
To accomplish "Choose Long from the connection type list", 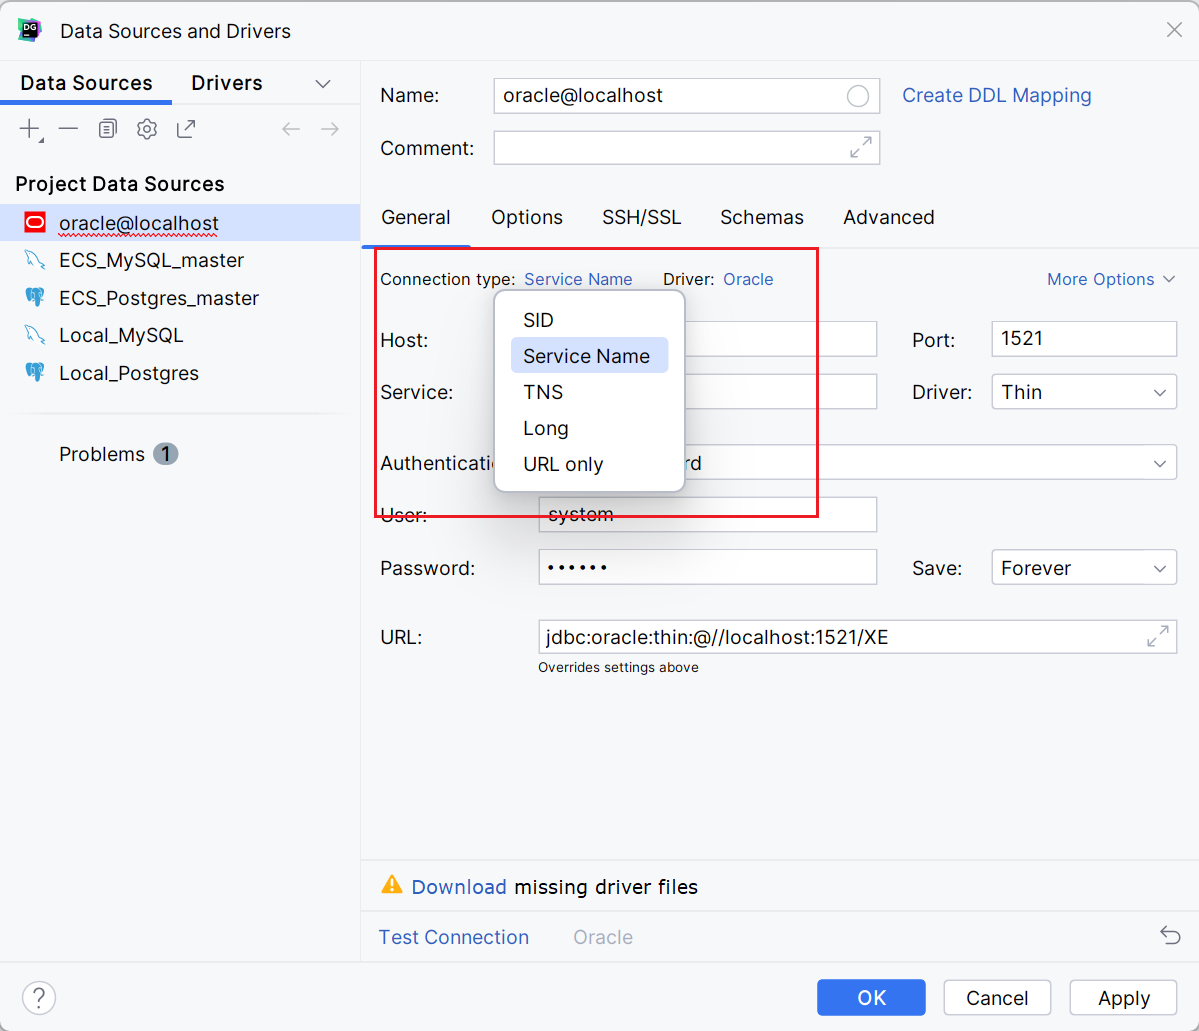I will tap(590, 428).
